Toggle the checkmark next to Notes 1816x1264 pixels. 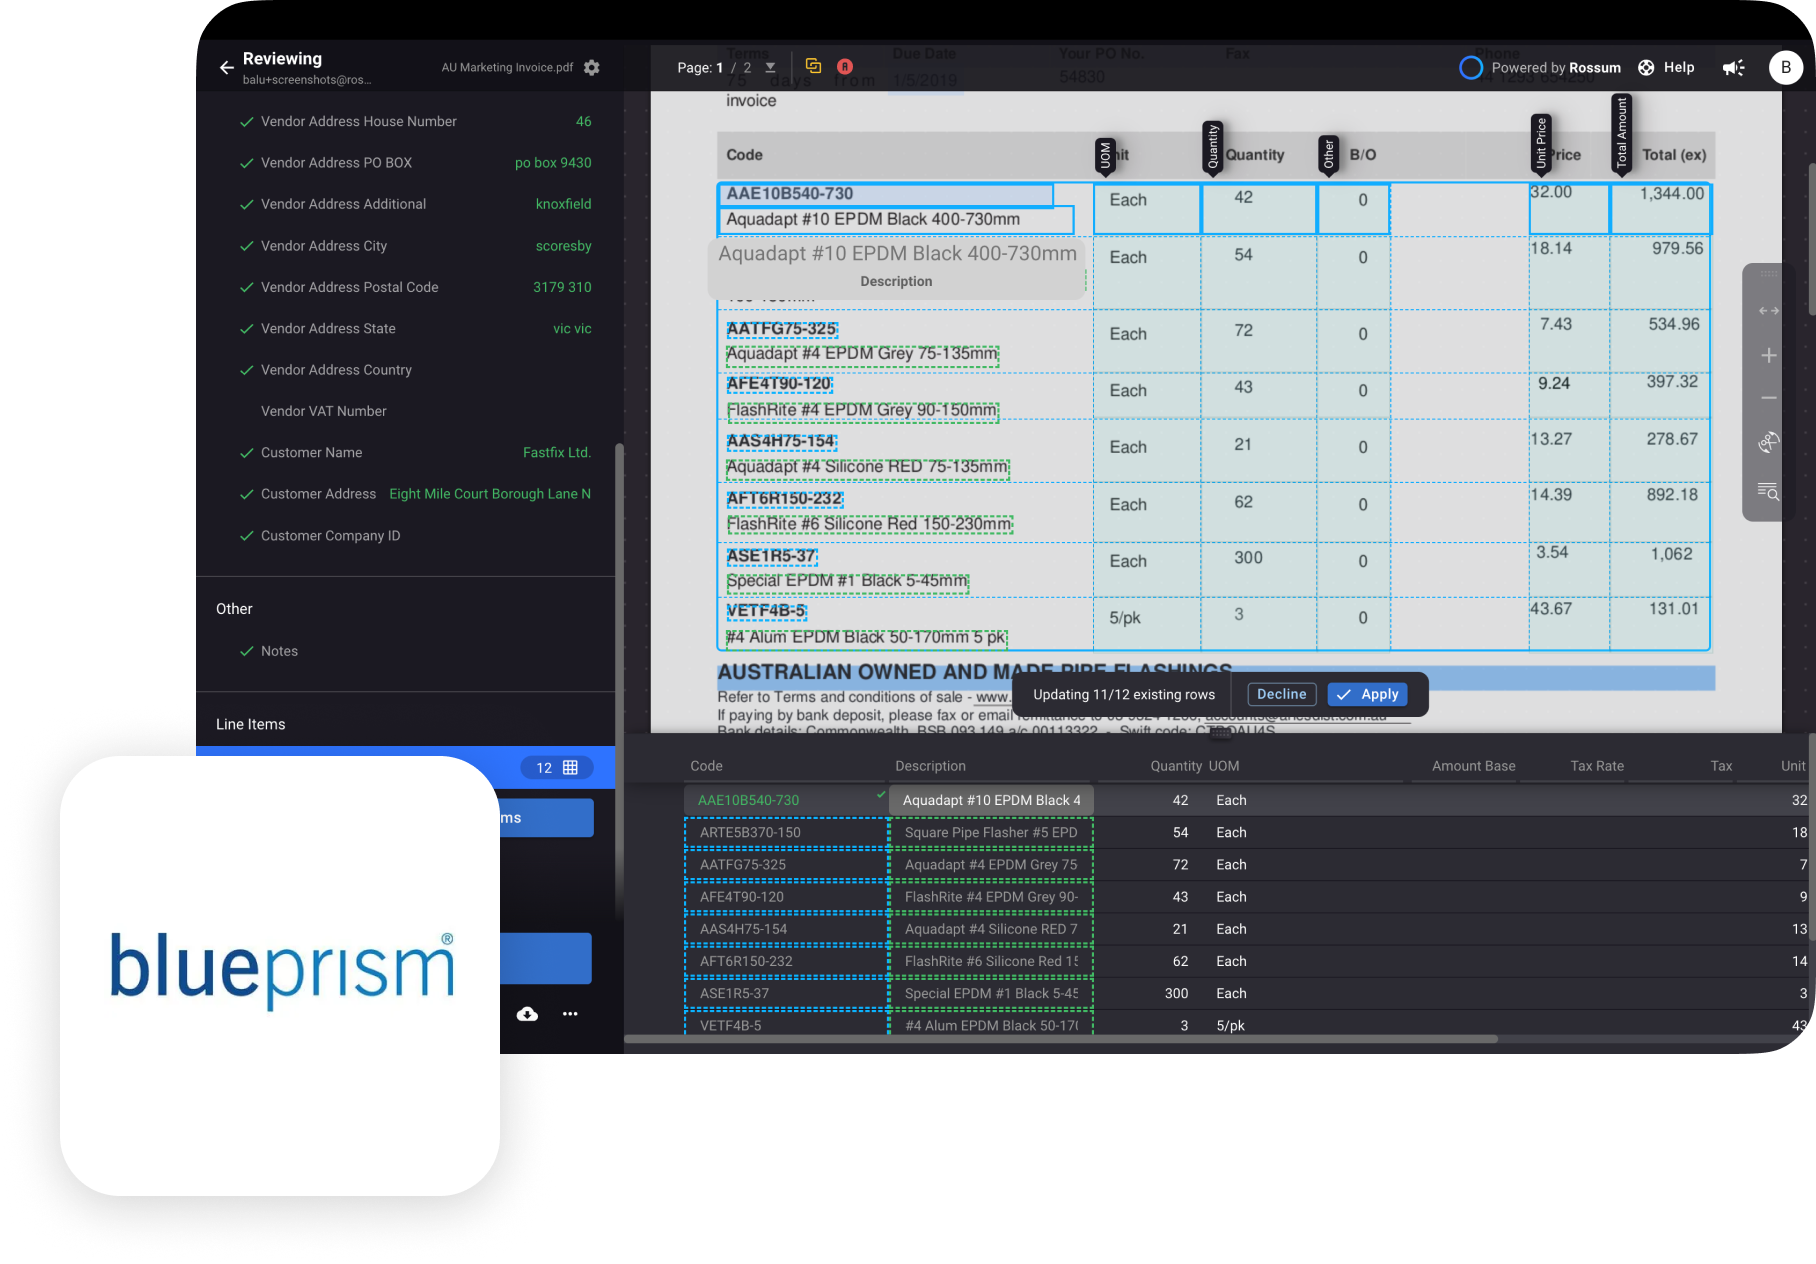click(x=247, y=650)
